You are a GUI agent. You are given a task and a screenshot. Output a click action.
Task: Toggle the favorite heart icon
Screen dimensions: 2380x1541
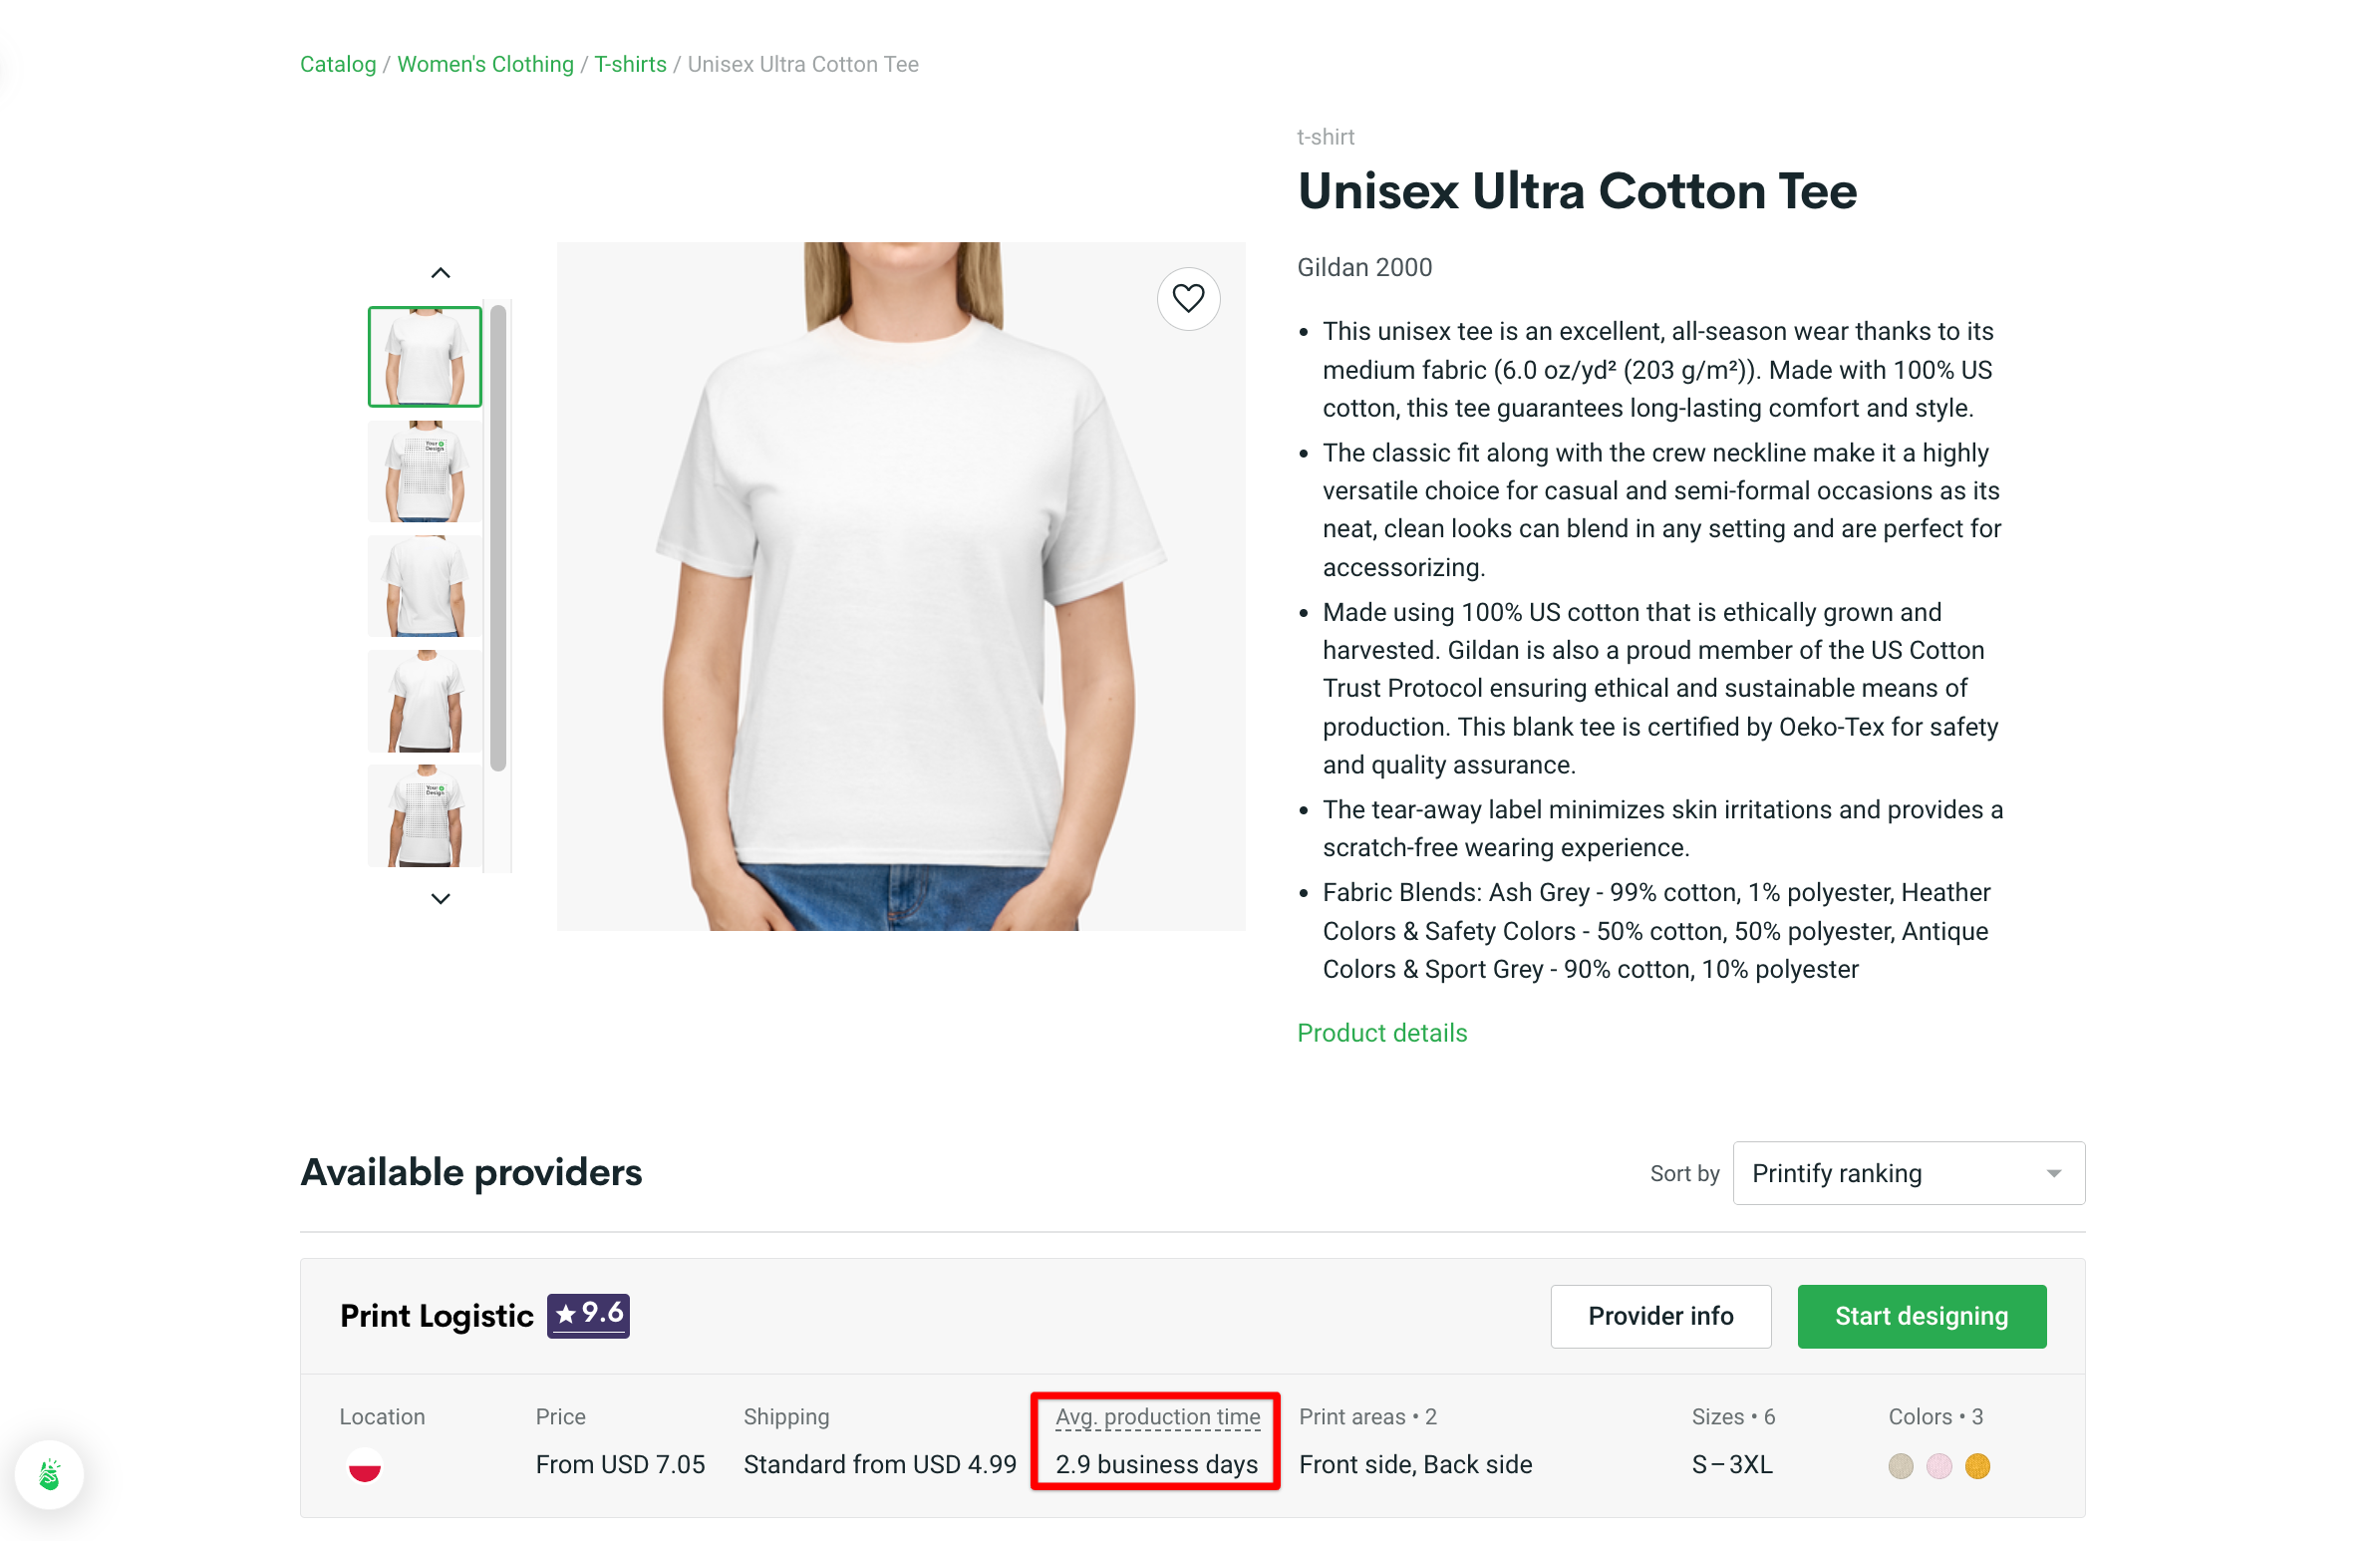click(1189, 298)
